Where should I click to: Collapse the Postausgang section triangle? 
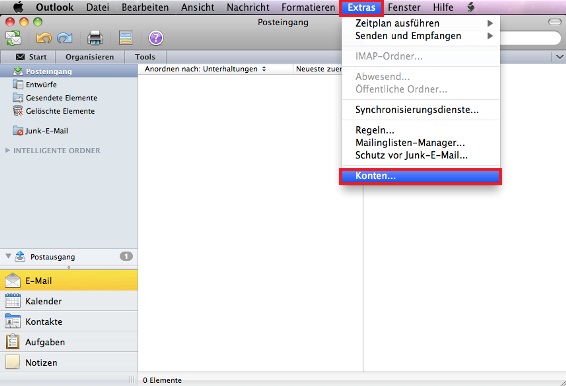[8, 256]
